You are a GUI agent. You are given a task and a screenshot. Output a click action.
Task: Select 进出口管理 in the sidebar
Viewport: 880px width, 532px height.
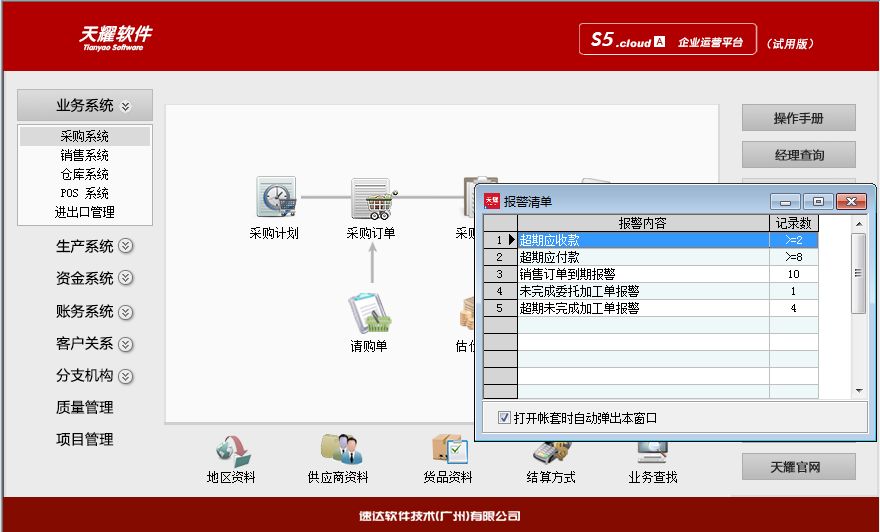click(x=85, y=213)
